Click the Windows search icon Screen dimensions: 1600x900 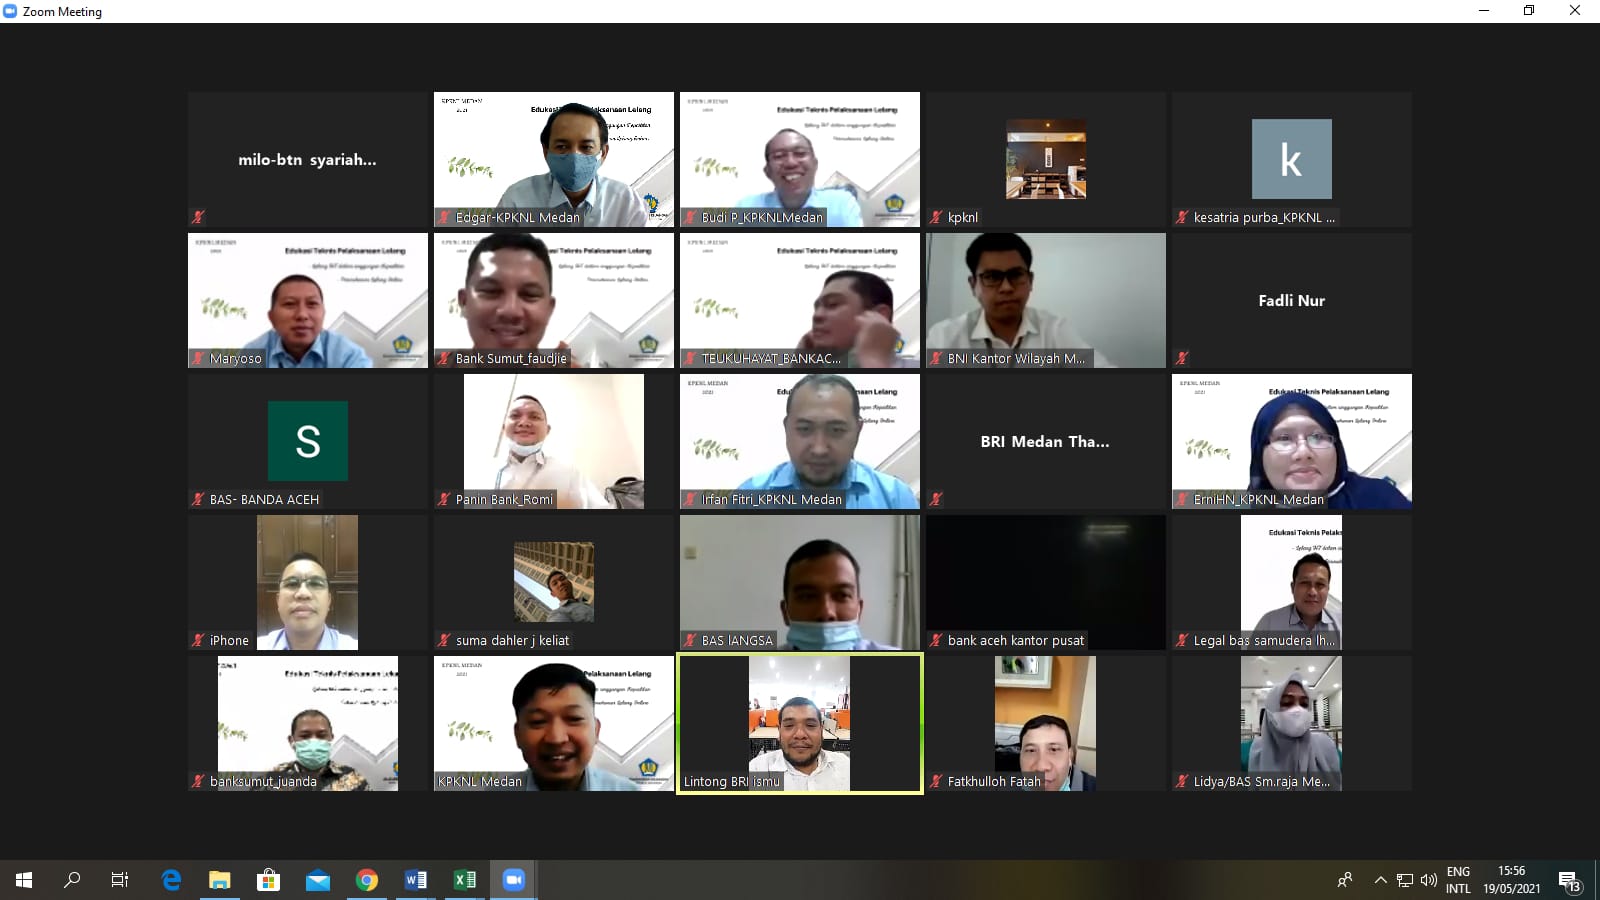point(72,880)
